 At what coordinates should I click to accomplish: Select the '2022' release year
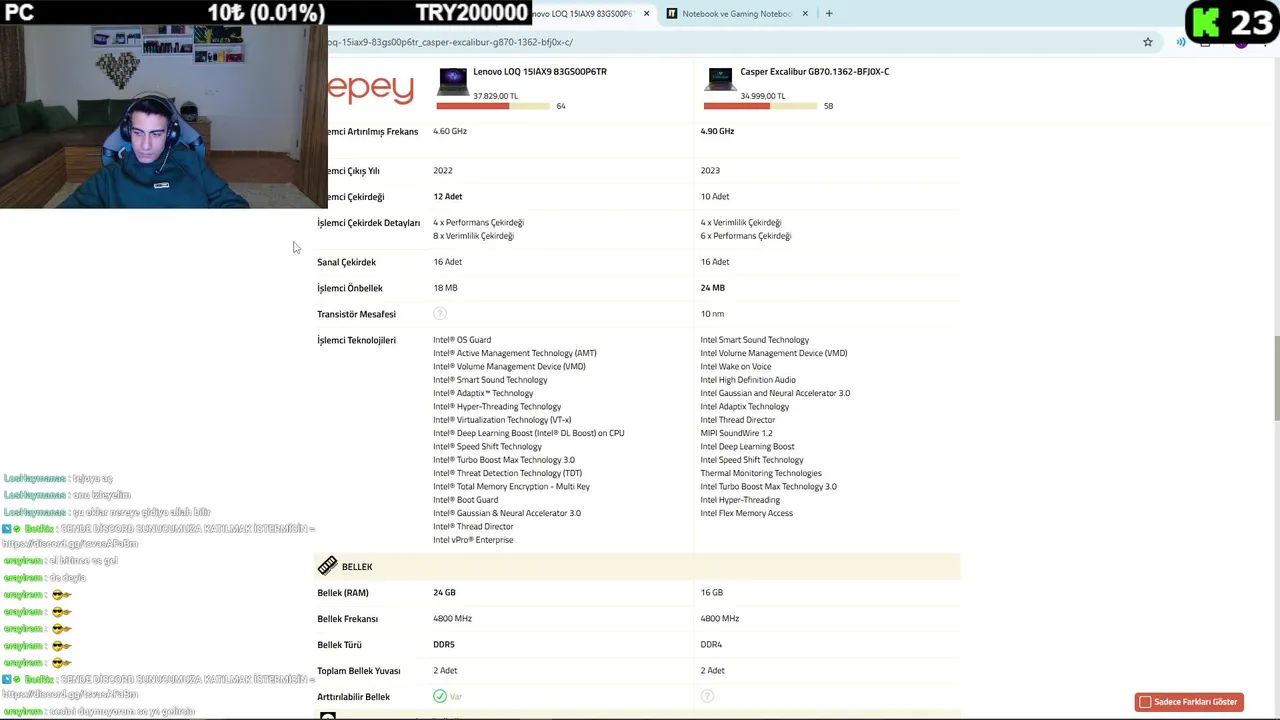[443, 171]
